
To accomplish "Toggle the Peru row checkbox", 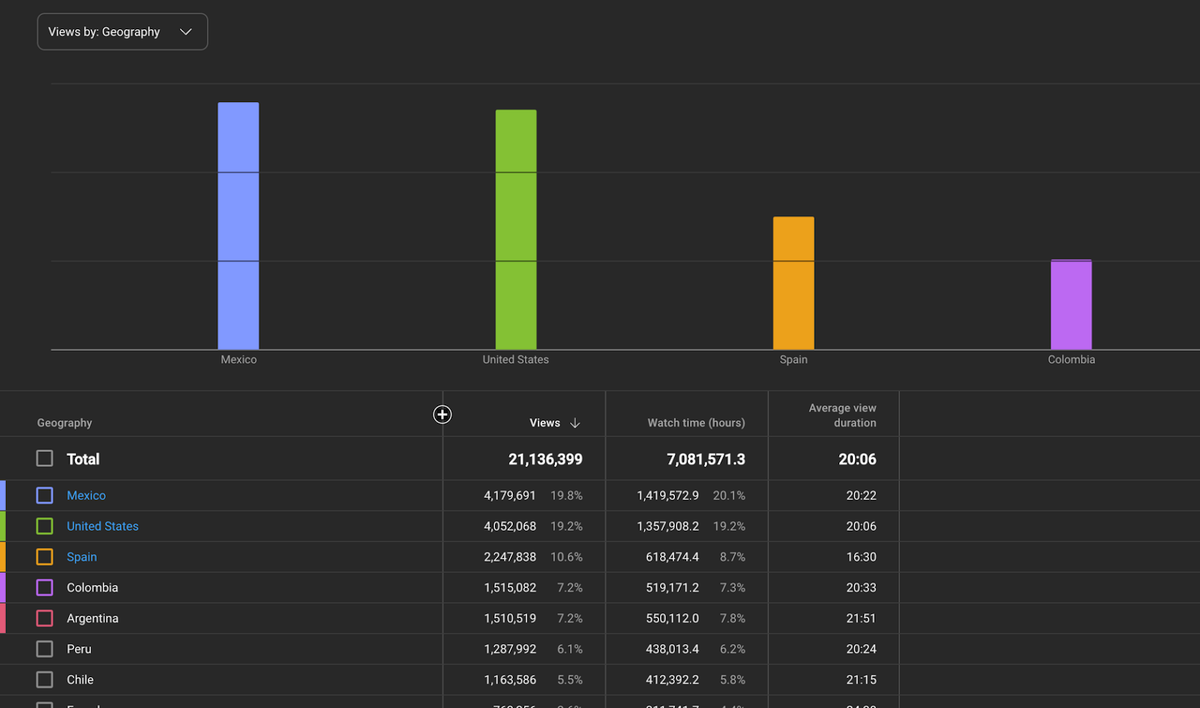I will 44,649.
